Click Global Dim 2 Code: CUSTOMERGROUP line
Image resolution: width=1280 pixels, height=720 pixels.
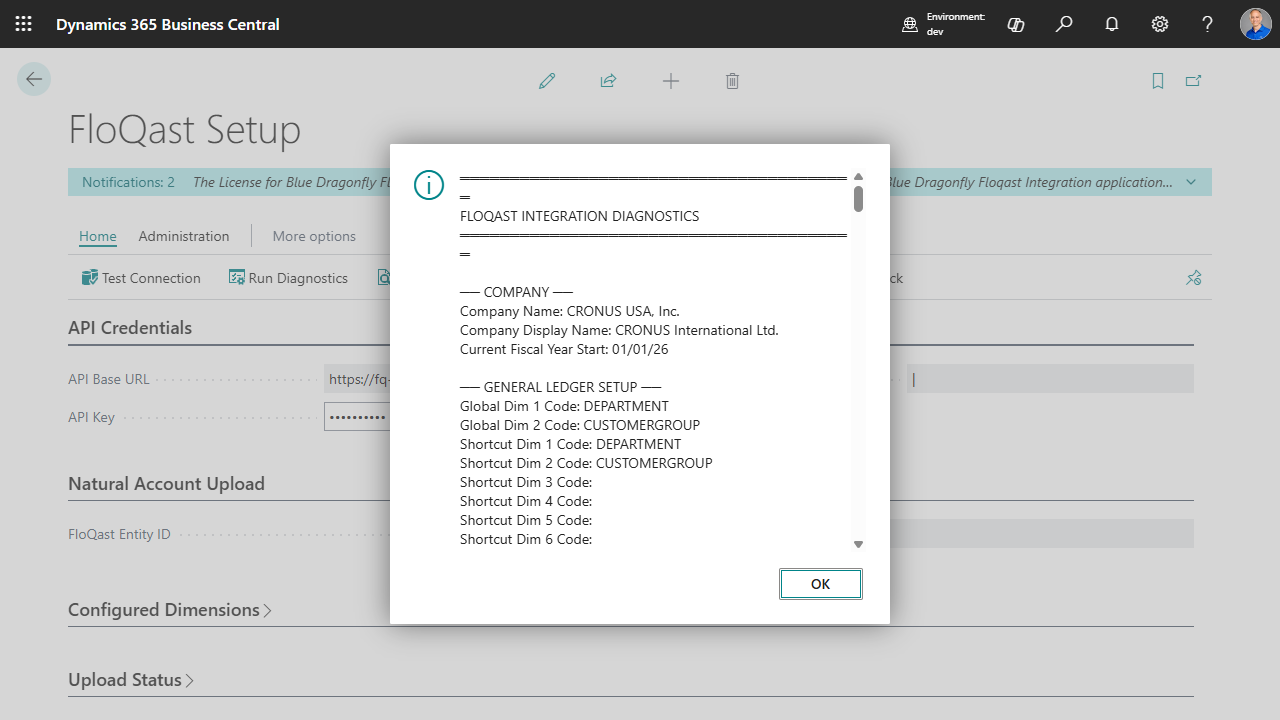point(580,425)
